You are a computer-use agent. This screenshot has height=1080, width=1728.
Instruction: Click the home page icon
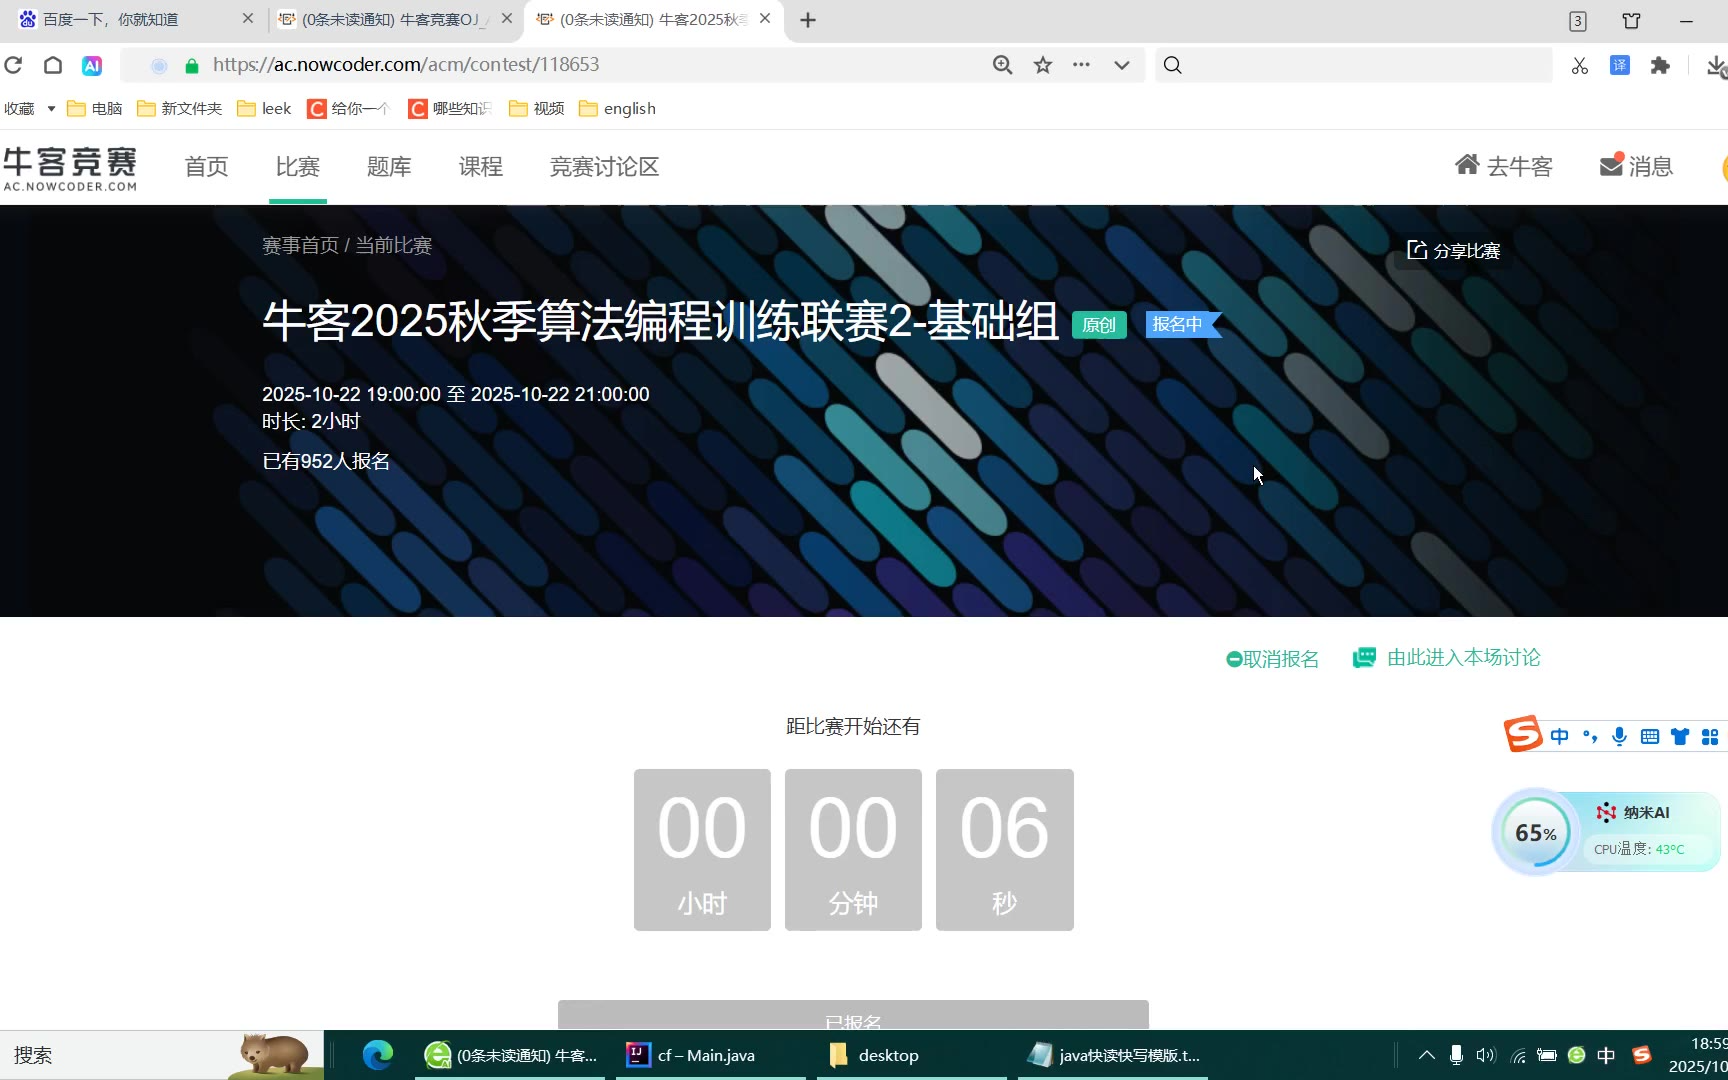pyautogui.click(x=53, y=65)
